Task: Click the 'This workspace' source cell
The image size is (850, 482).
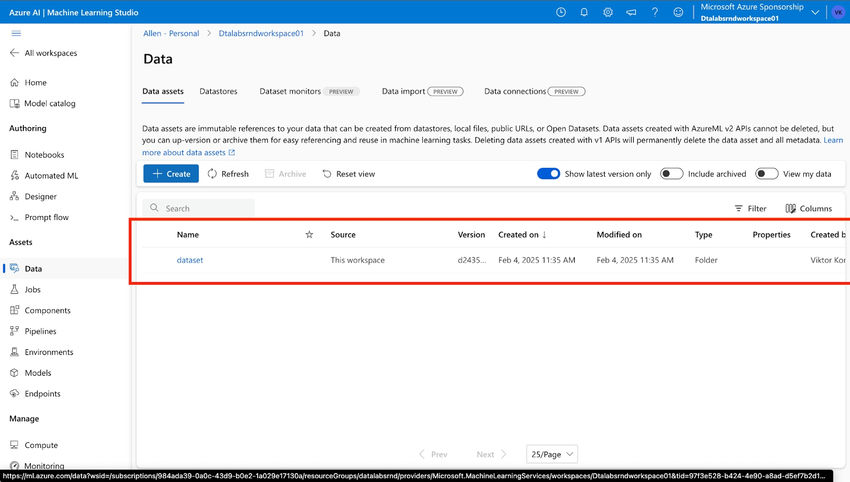Action: (357, 260)
